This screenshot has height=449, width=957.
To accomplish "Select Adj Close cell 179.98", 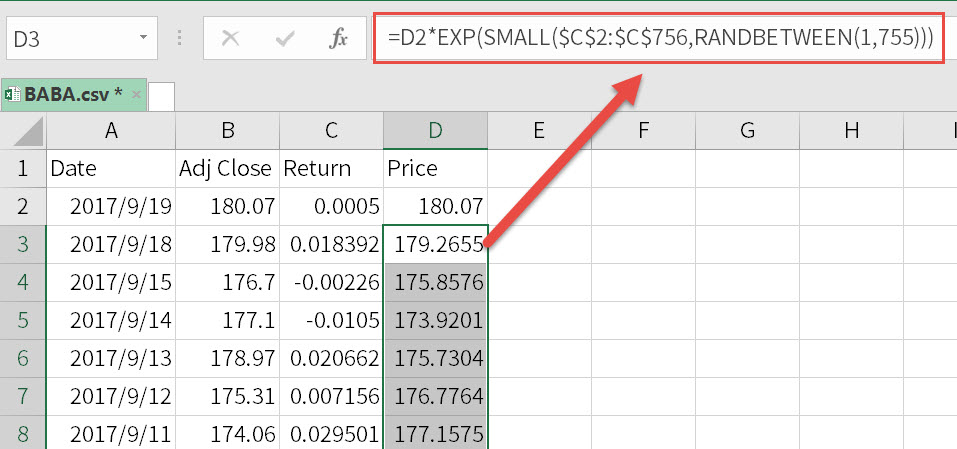I will [228, 245].
